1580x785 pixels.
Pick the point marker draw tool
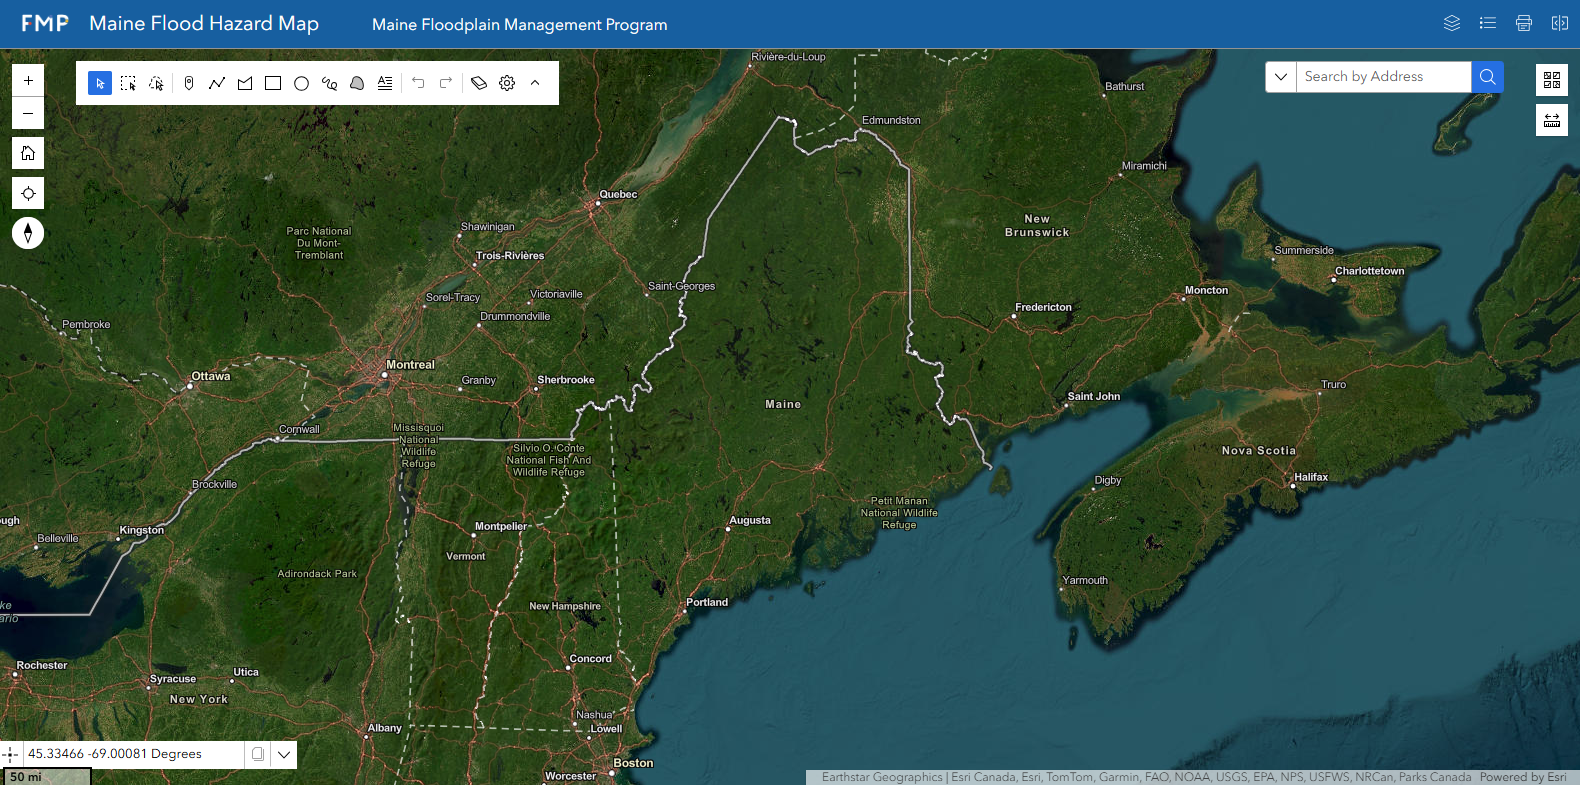[189, 83]
